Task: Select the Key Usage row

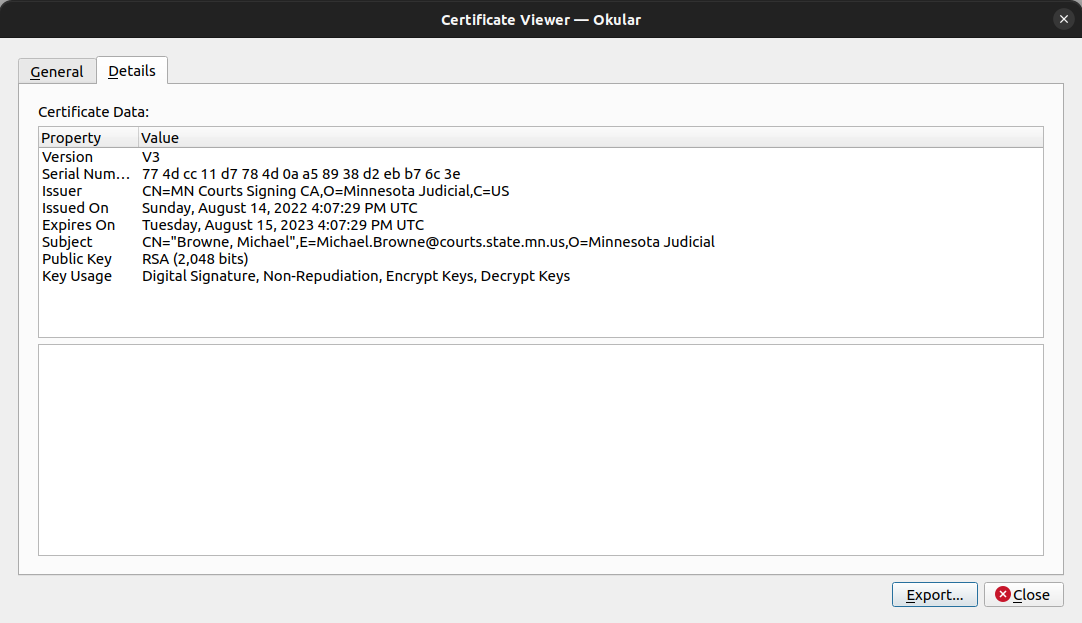Action: pos(540,276)
